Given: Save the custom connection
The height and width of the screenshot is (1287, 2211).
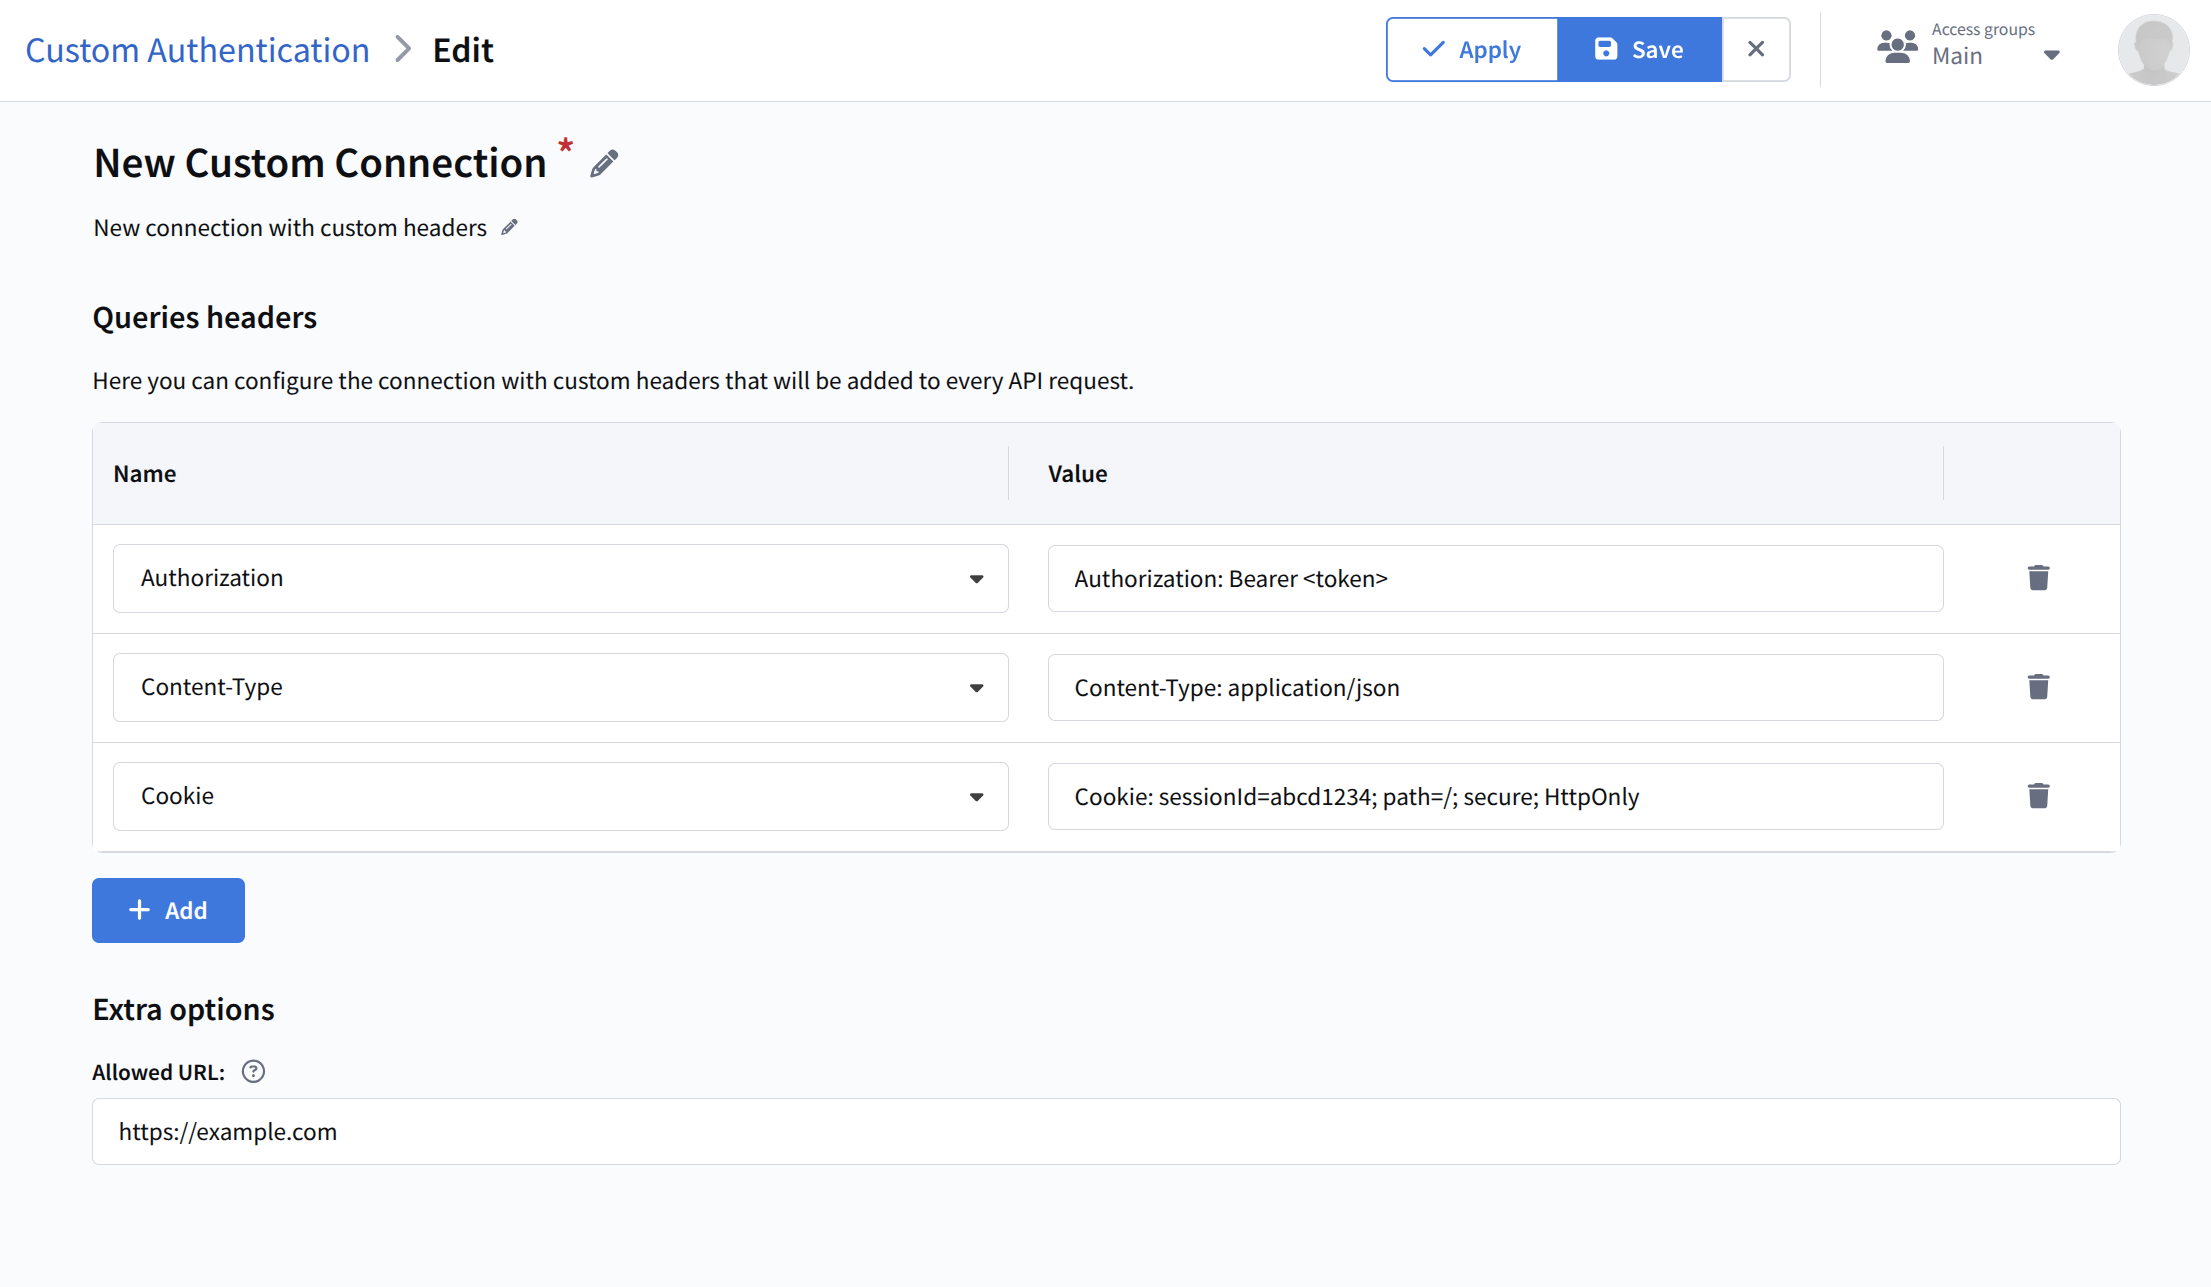Looking at the screenshot, I should (x=1639, y=49).
